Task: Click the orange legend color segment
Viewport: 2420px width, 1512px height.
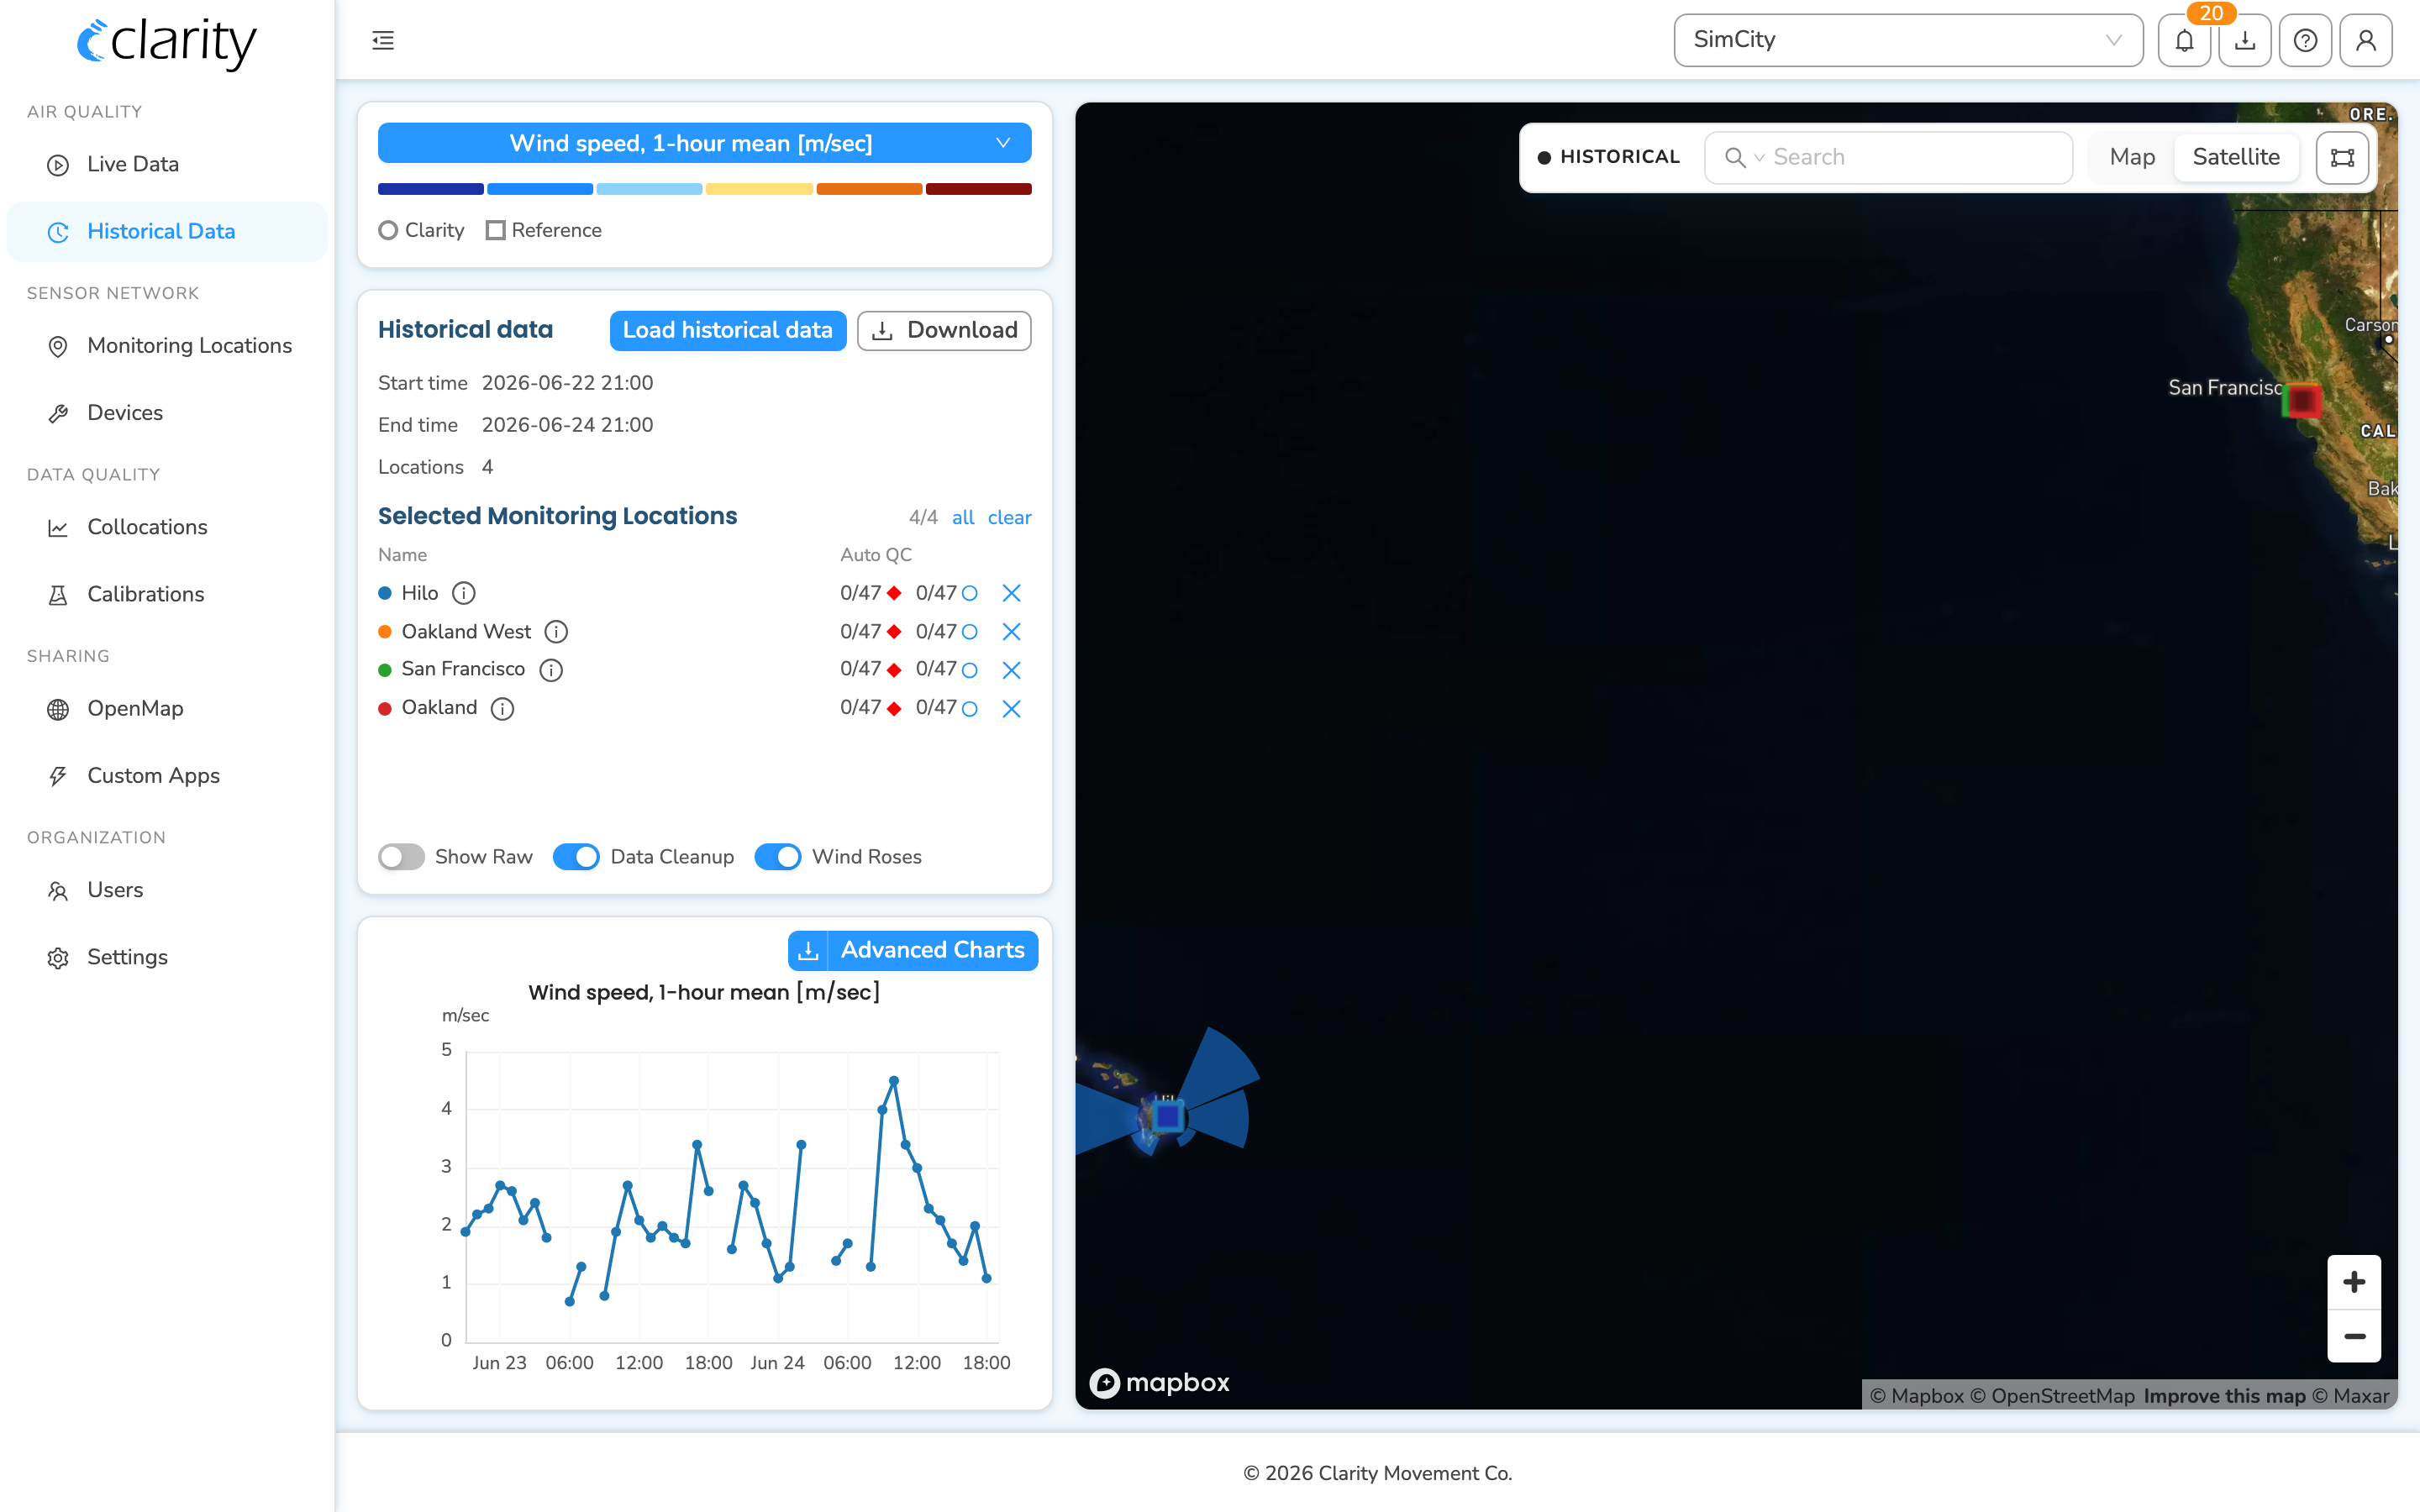Action: pyautogui.click(x=869, y=189)
